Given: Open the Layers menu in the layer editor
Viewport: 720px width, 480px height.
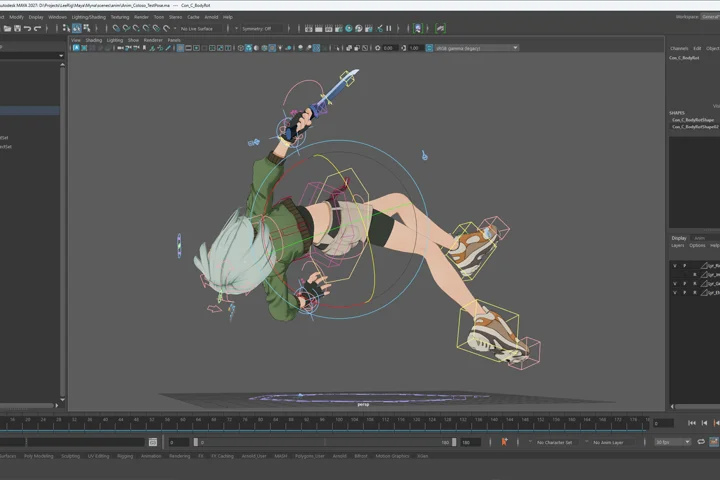Looking at the screenshot, I should tap(678, 245).
